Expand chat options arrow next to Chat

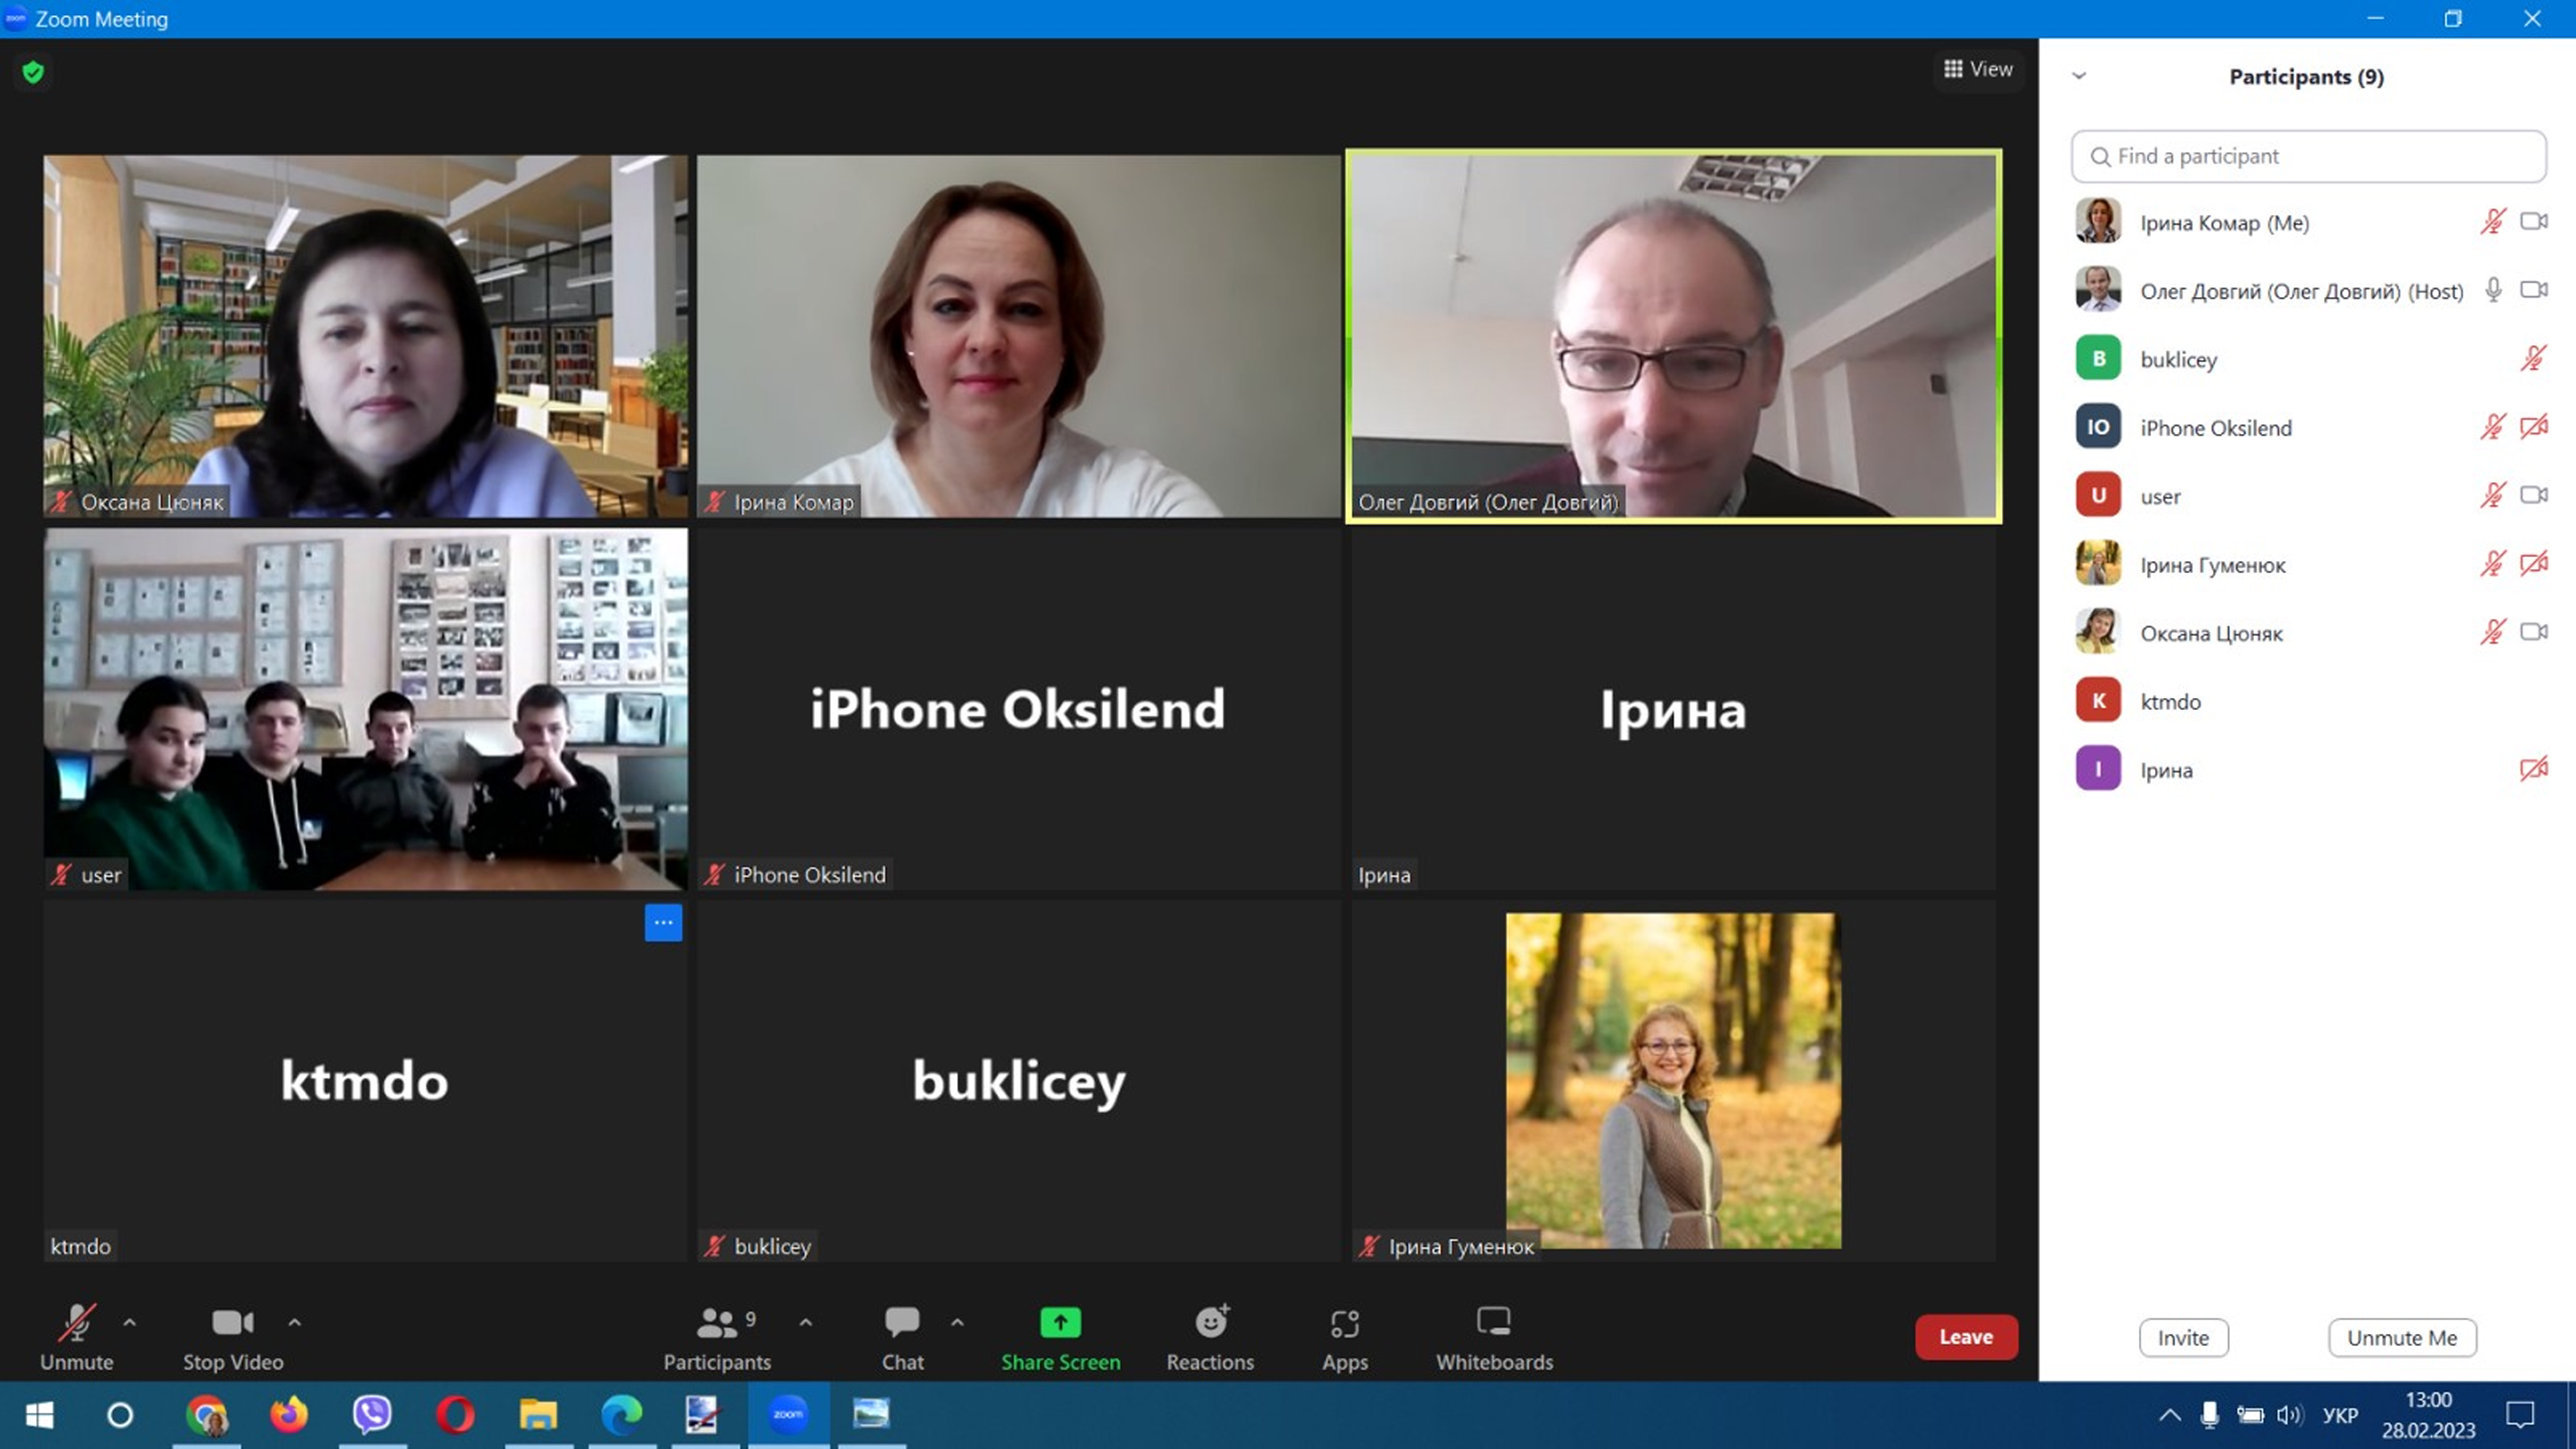[x=957, y=1322]
